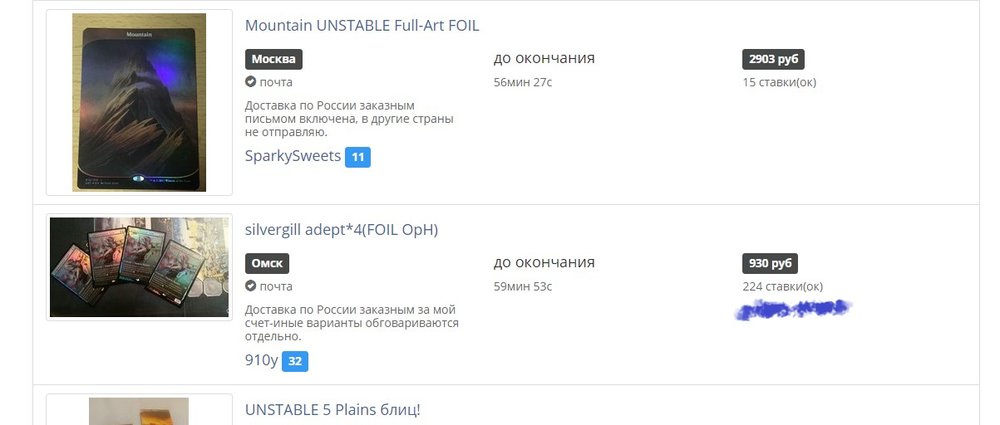Click the 910y rating badge 32
Image resolution: width=1000 pixels, height=425 pixels.
[295, 361]
